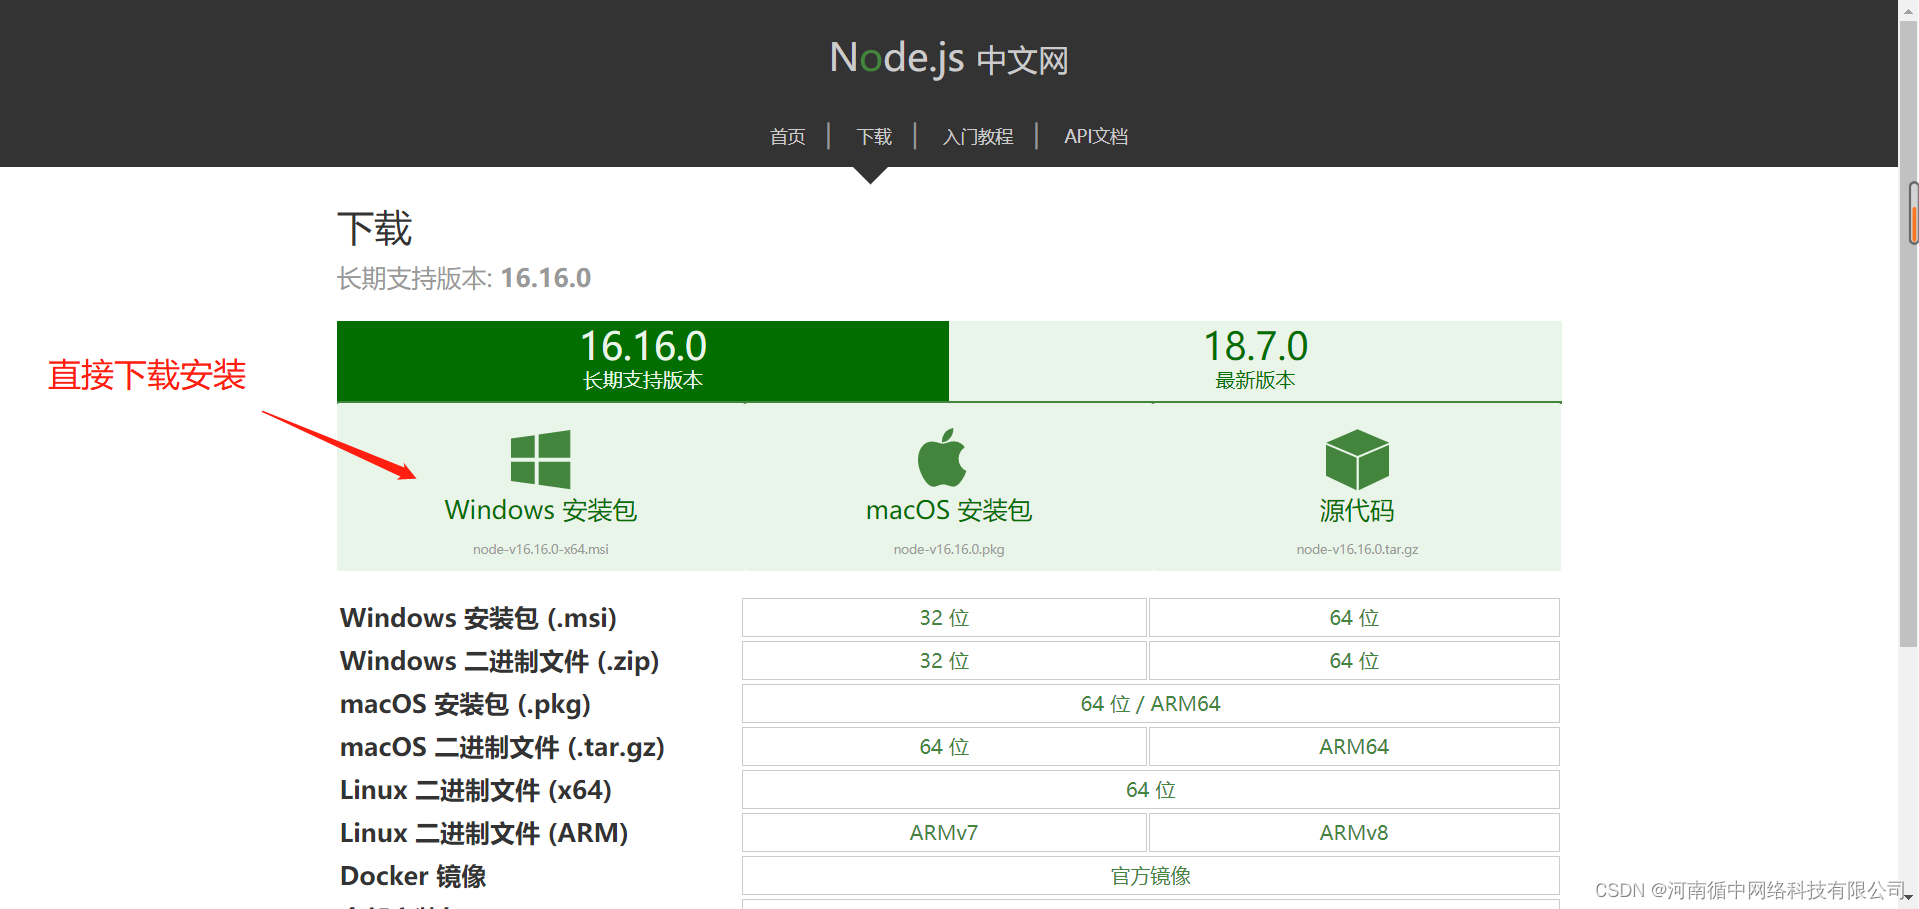Click the Windows 安装包 link
This screenshot has width=1919, height=909.
[541, 510]
